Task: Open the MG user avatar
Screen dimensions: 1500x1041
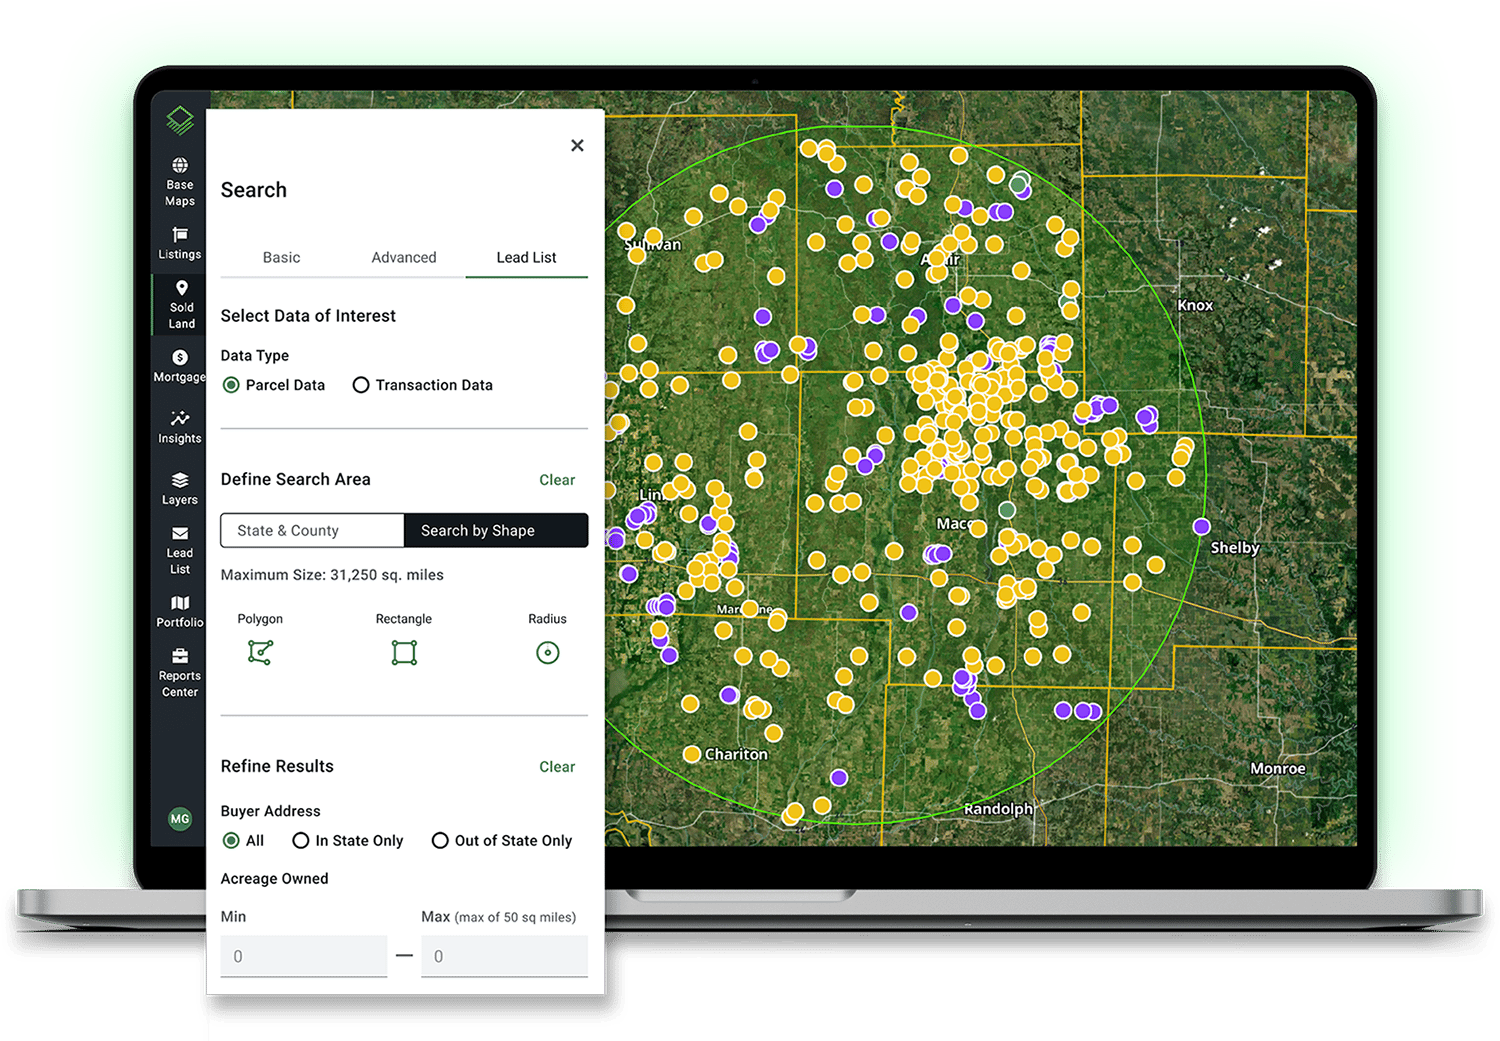Action: [180, 819]
